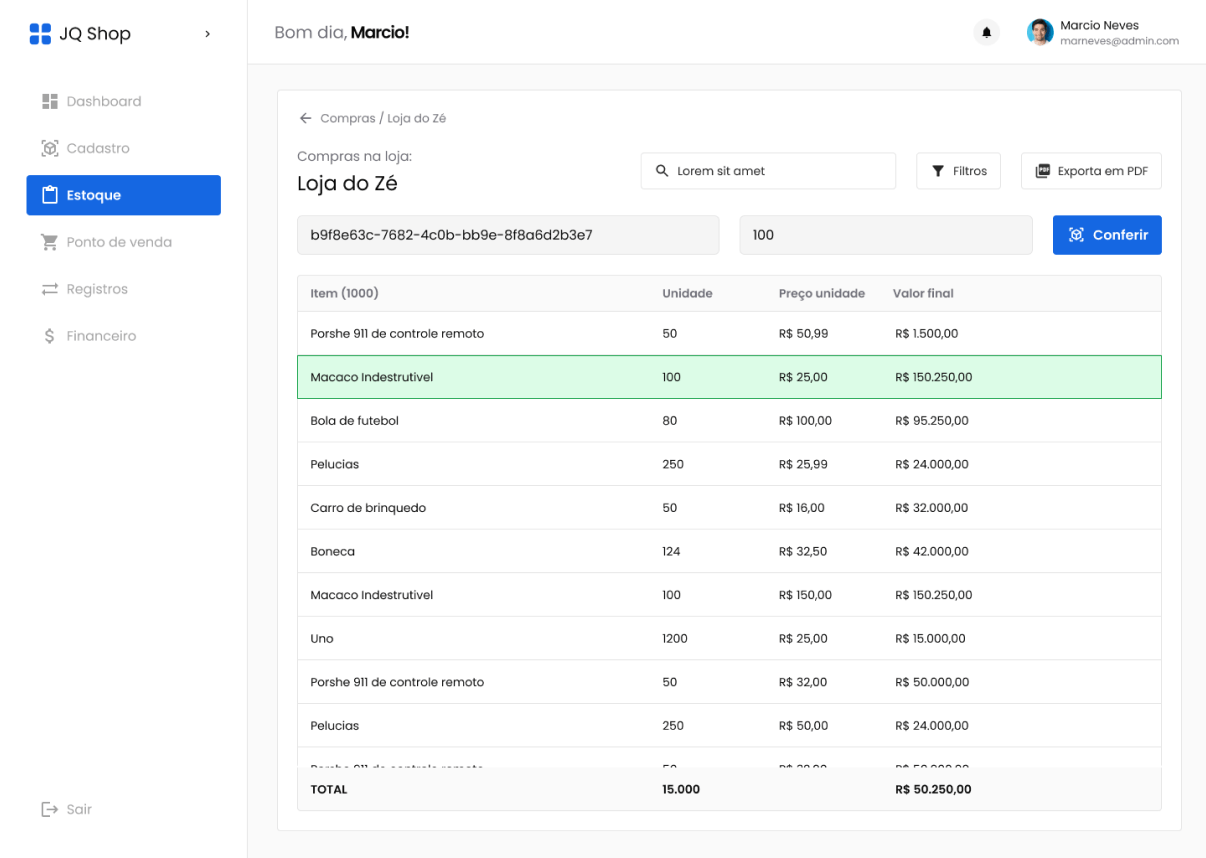Click the Financeiro dollar icon

click(x=50, y=336)
